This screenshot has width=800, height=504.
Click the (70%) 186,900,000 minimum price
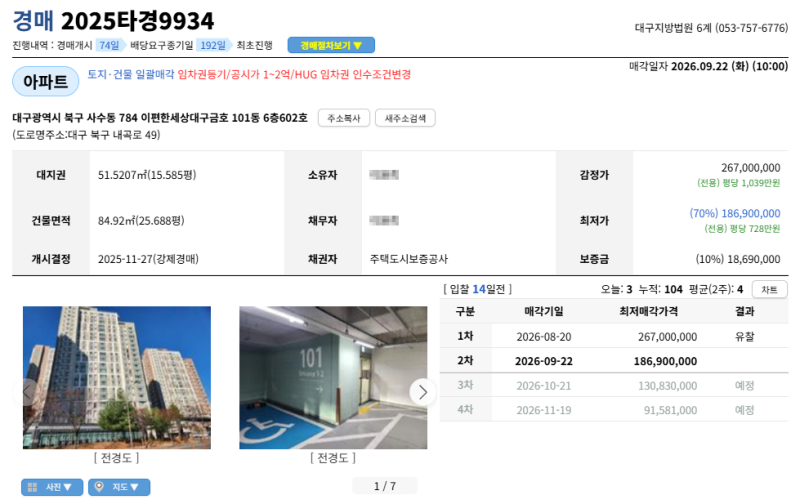pyautogui.click(x=735, y=213)
